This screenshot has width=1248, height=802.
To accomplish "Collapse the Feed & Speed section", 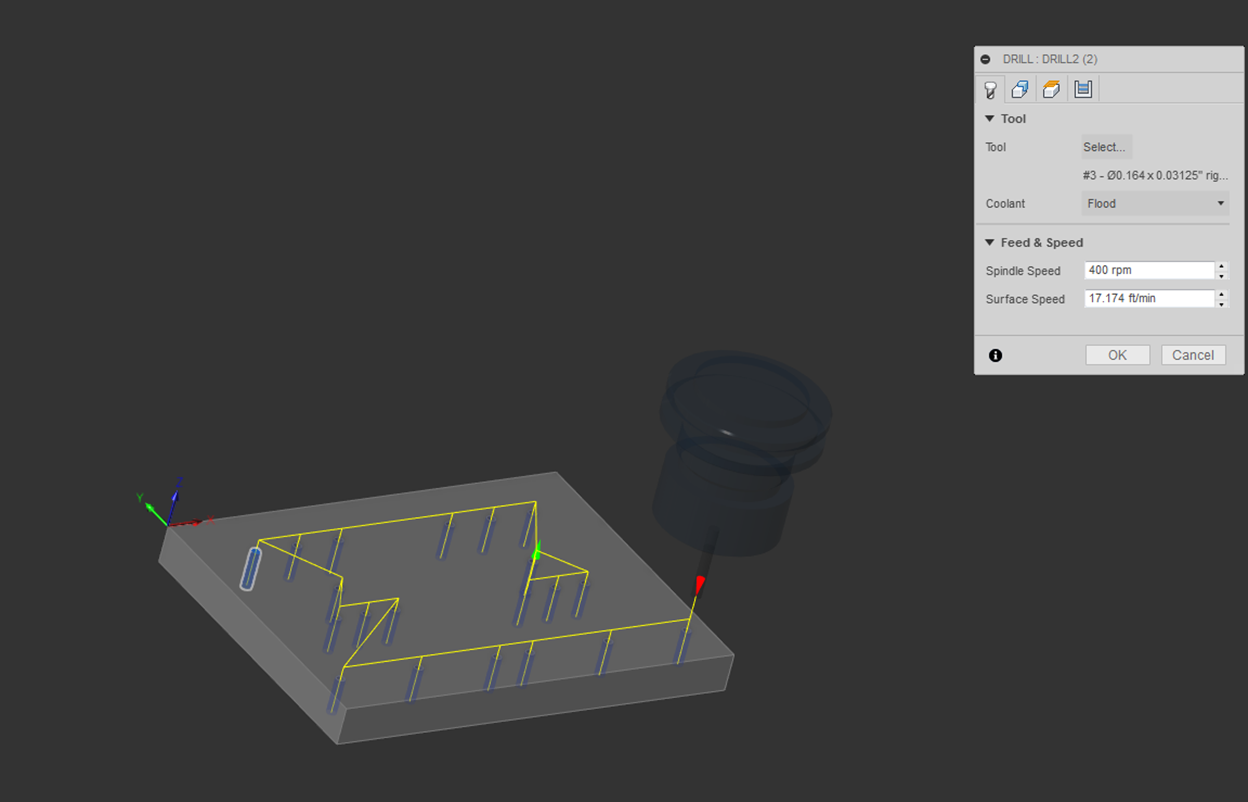I will [990, 243].
